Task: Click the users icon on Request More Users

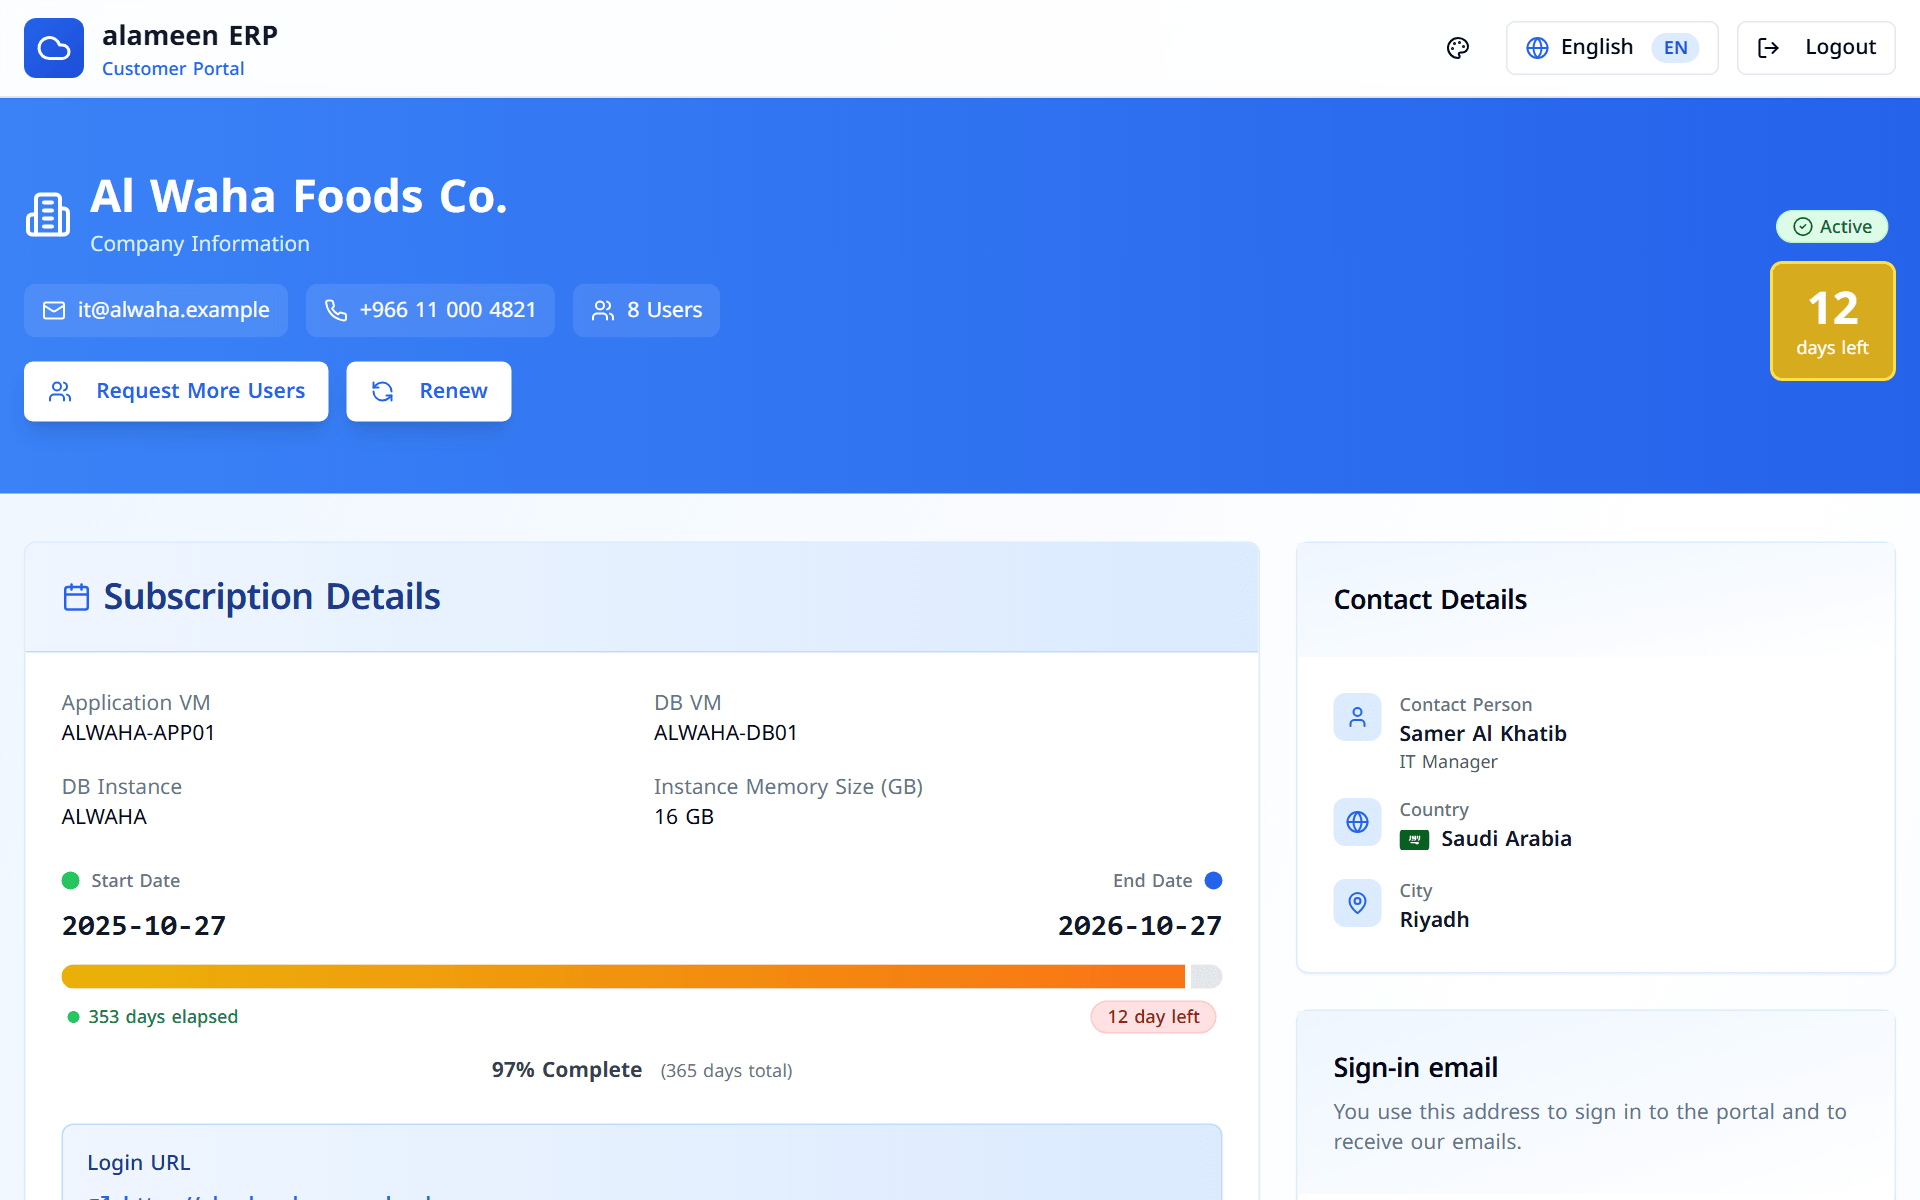Action: (60, 391)
